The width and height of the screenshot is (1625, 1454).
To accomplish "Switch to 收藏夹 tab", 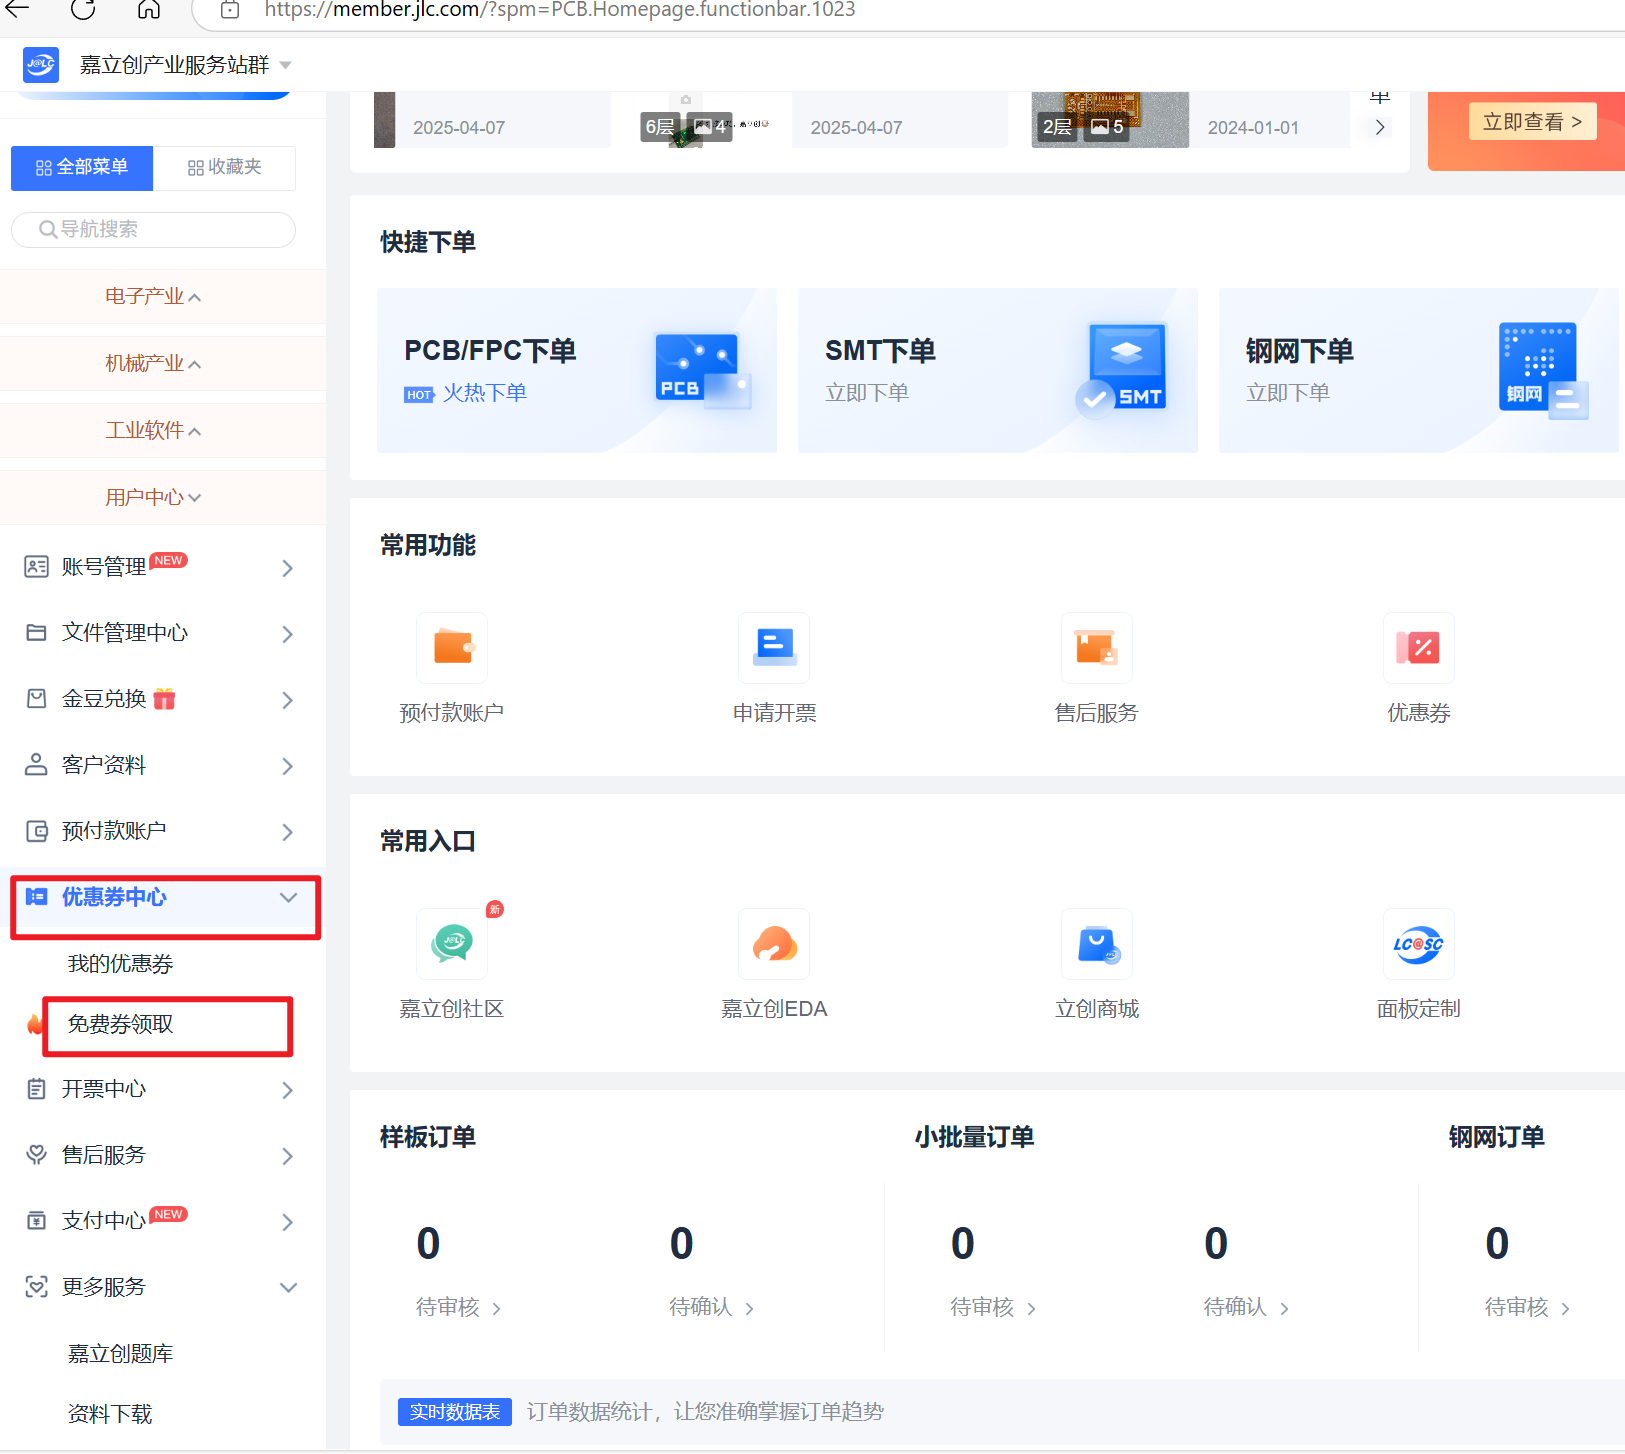I will [x=224, y=167].
